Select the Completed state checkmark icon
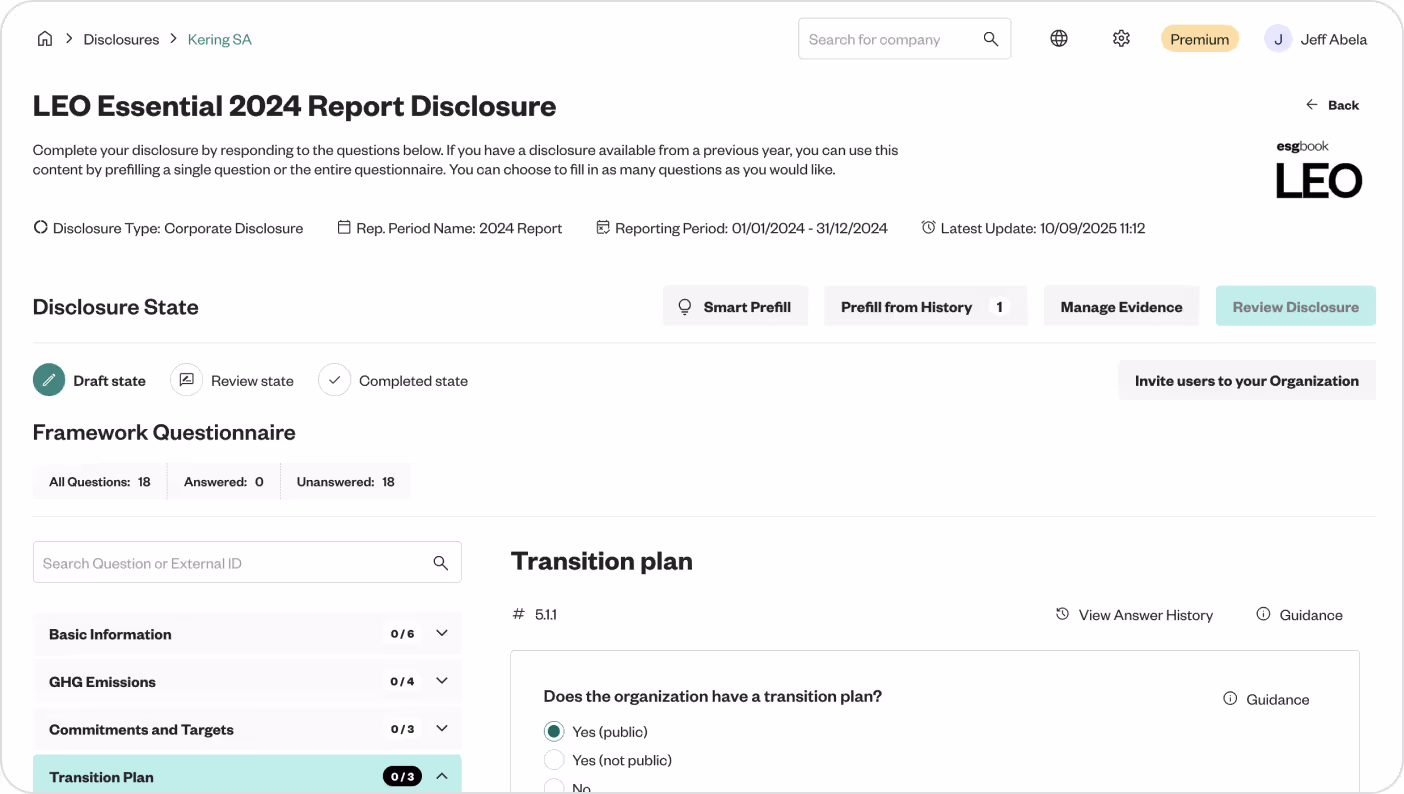This screenshot has height=794, width=1404. click(x=334, y=380)
